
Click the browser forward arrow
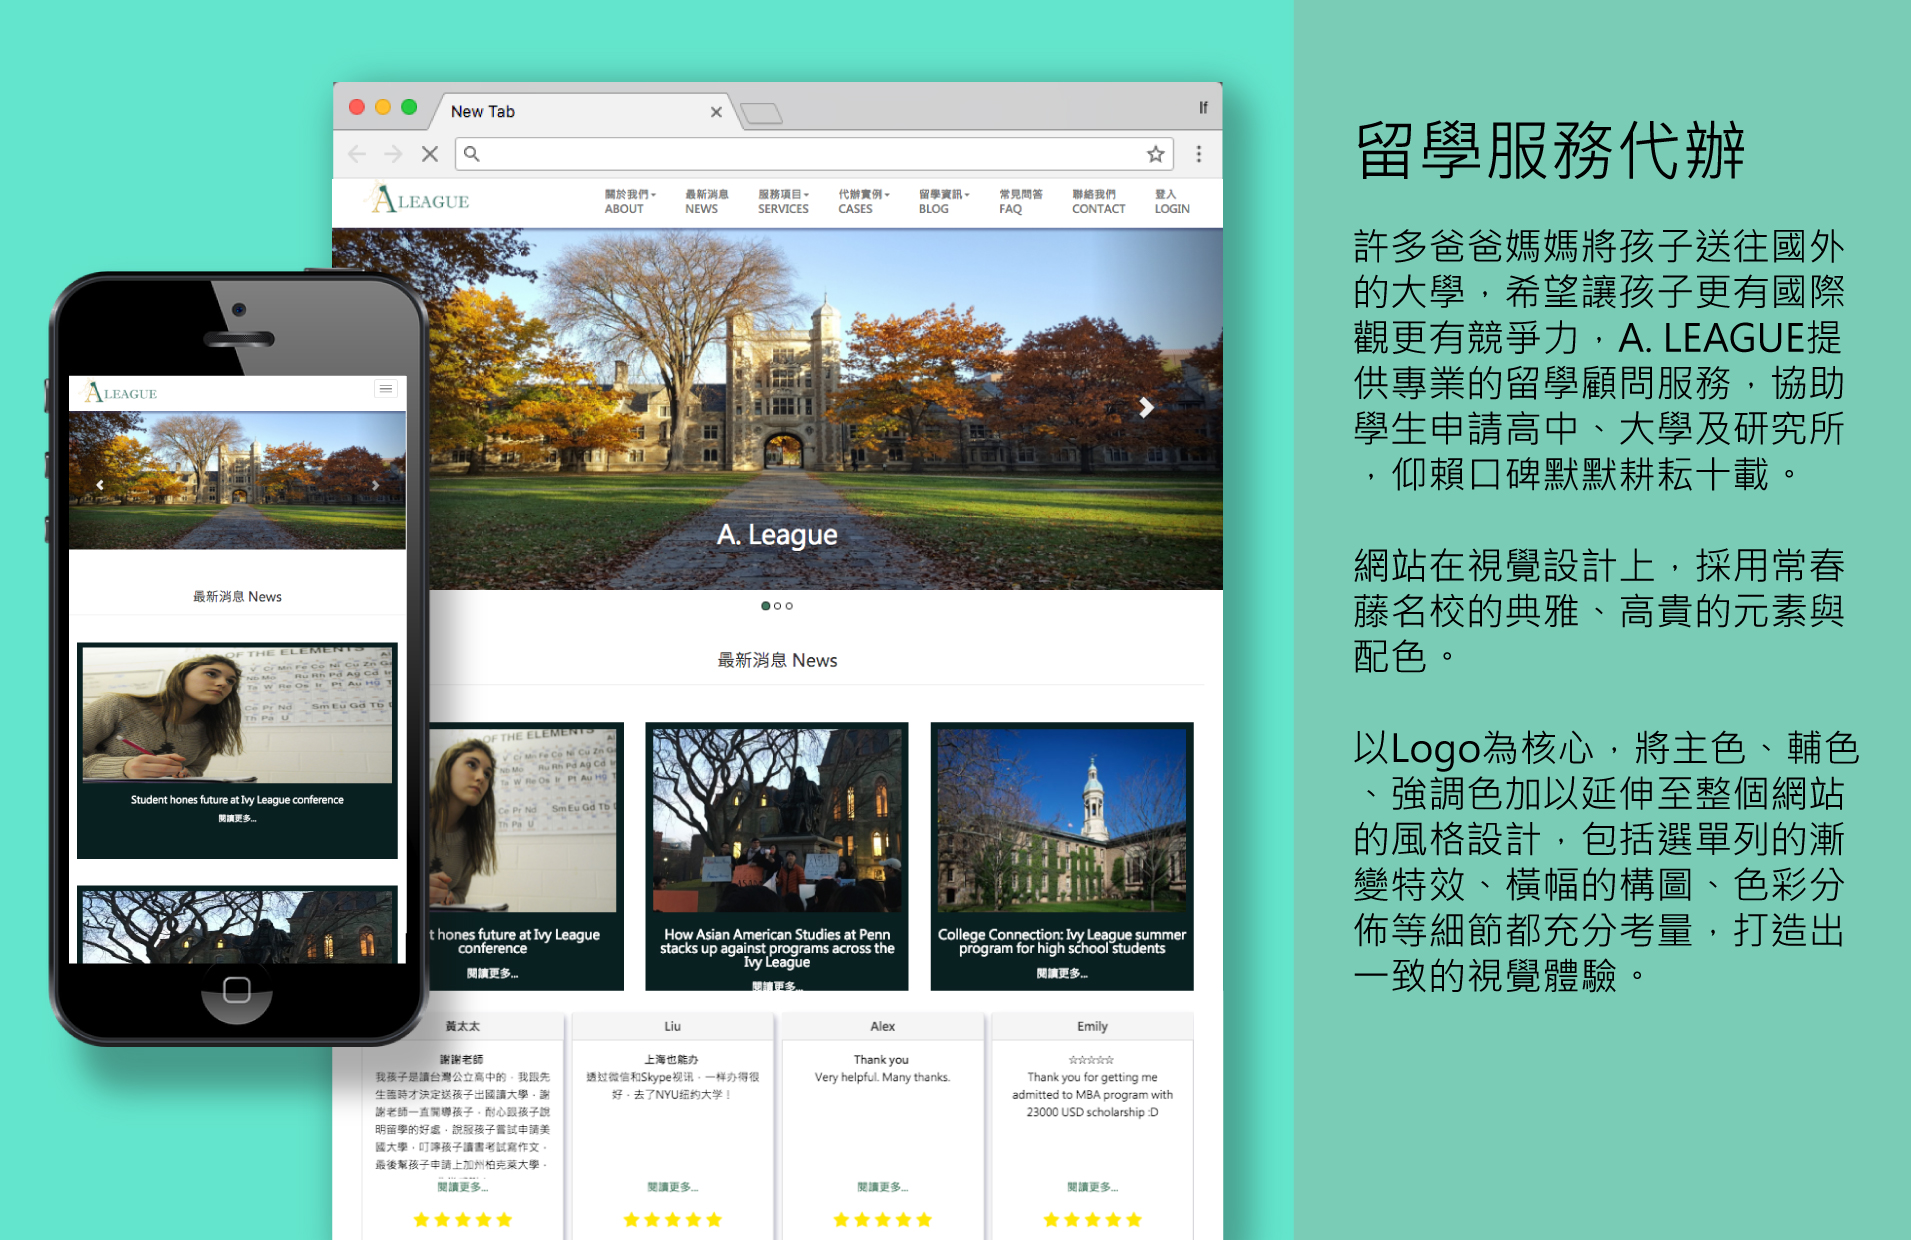coord(393,154)
